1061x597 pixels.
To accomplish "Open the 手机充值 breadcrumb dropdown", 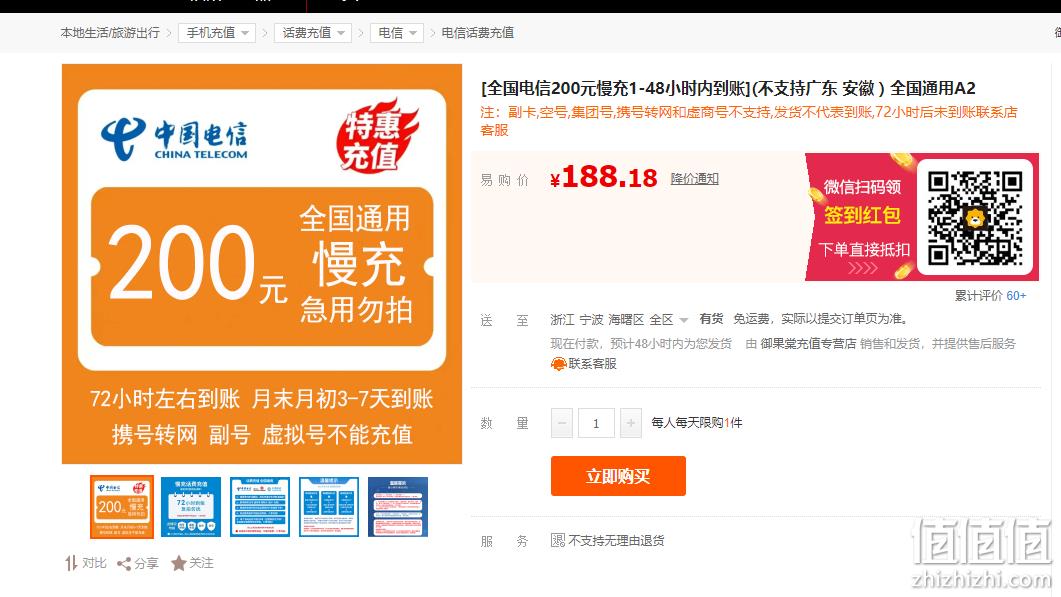I will (x=217, y=32).
